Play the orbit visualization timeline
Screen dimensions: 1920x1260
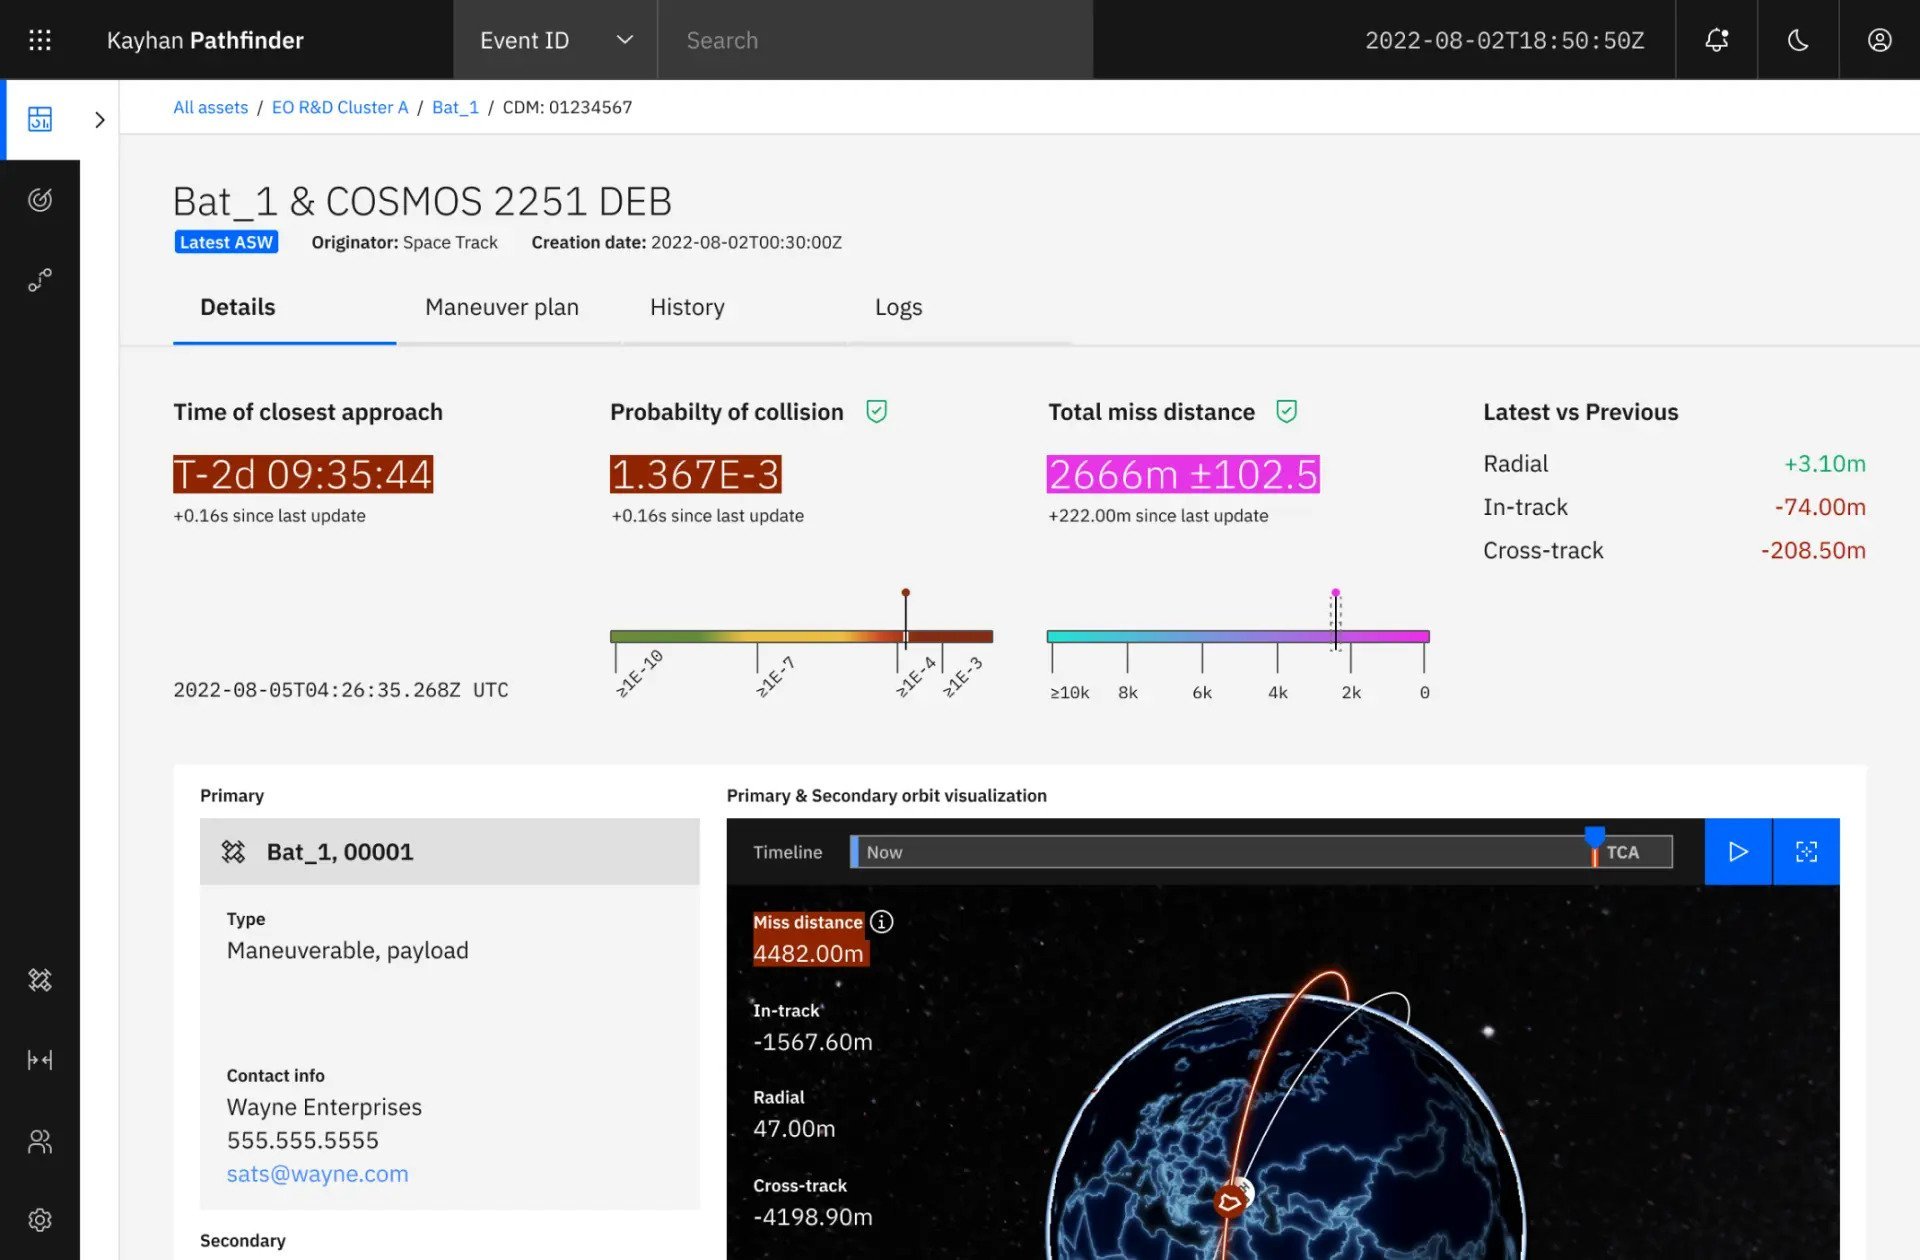(x=1738, y=851)
